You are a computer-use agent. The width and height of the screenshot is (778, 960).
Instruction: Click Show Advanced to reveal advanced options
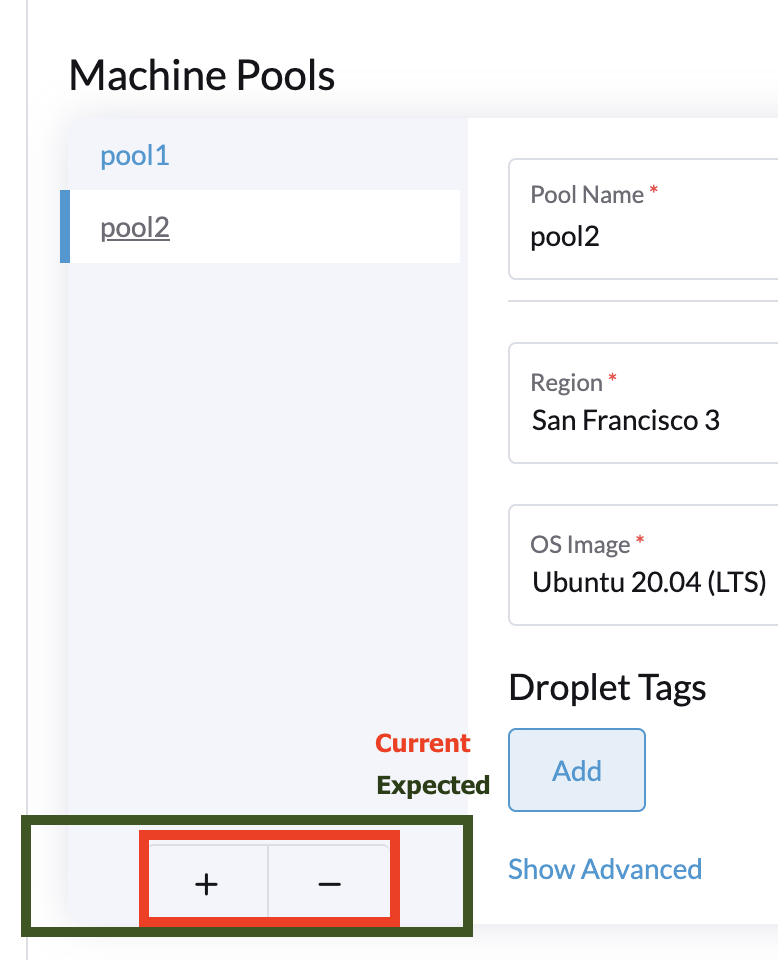point(605,869)
